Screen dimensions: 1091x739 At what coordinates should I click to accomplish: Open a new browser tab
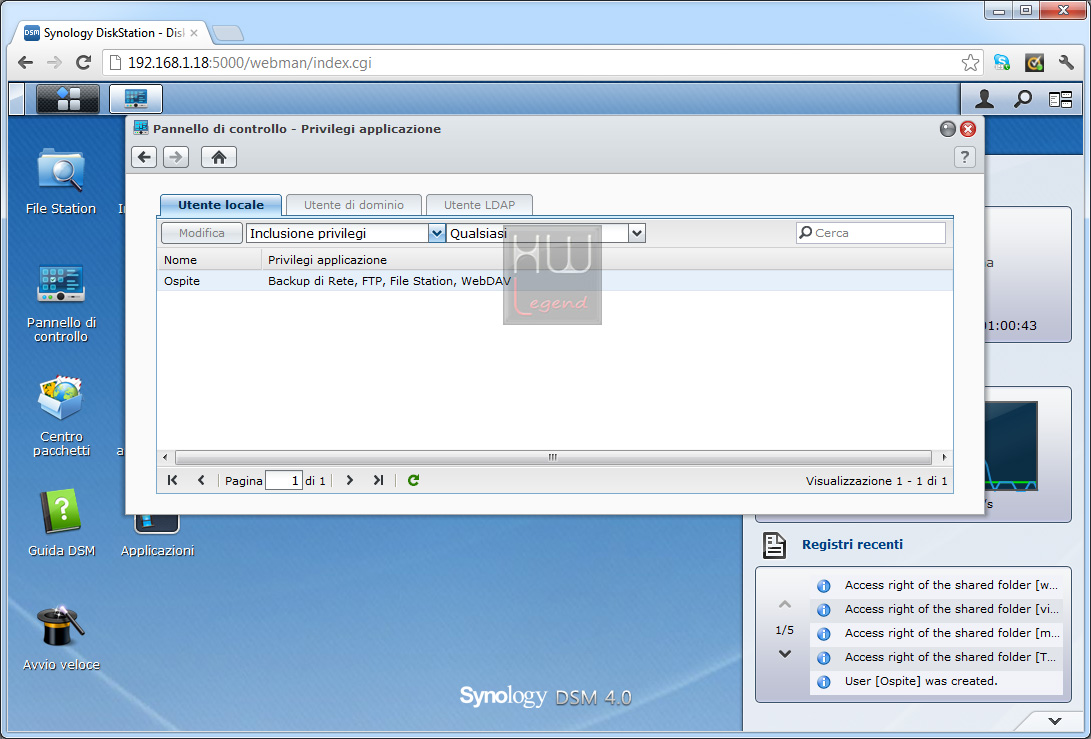point(228,33)
